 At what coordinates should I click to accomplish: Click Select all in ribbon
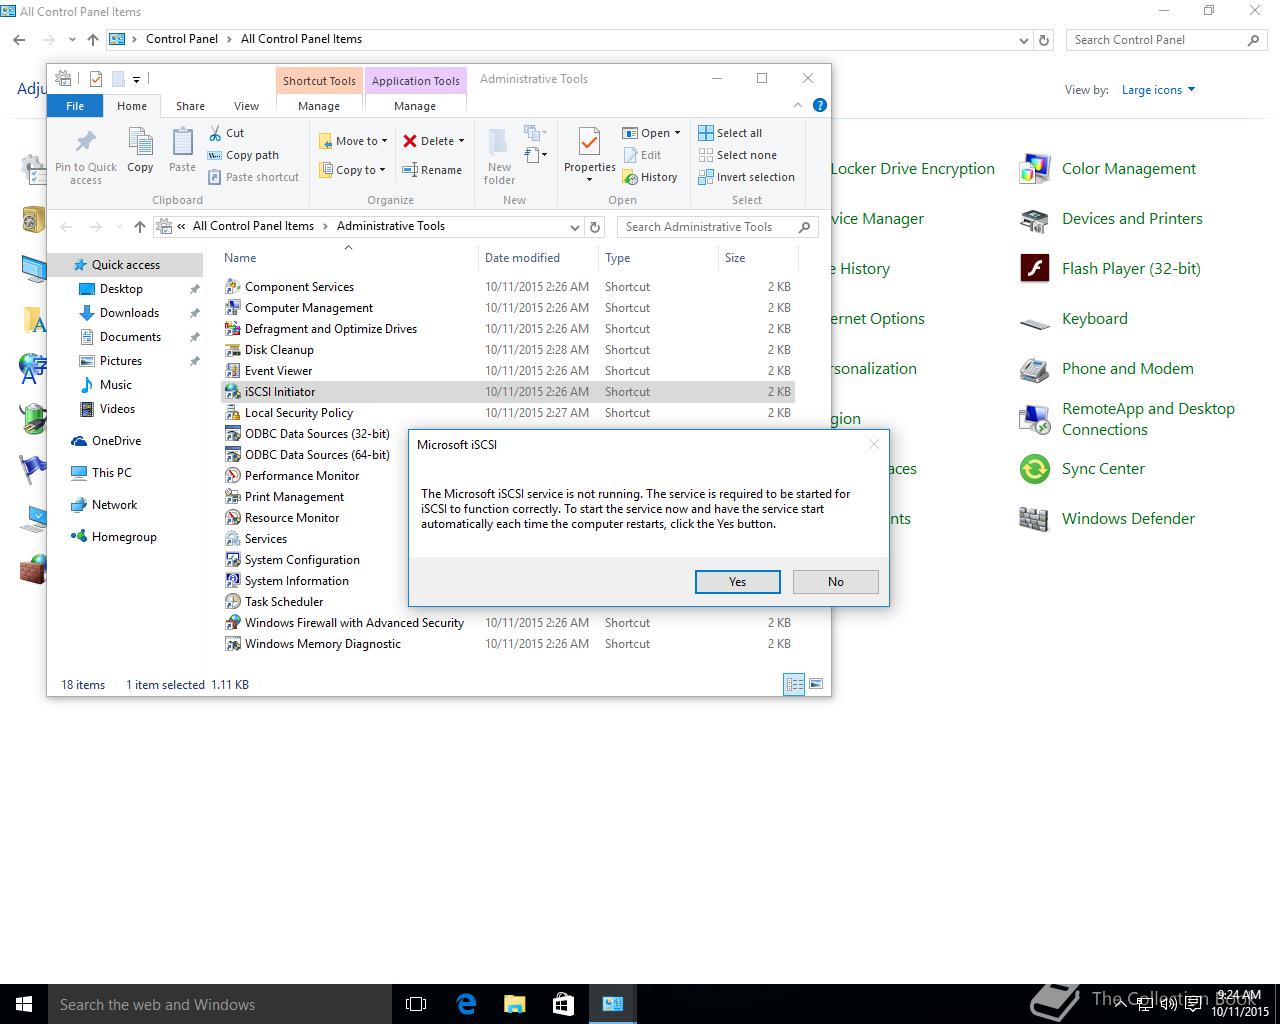click(730, 133)
